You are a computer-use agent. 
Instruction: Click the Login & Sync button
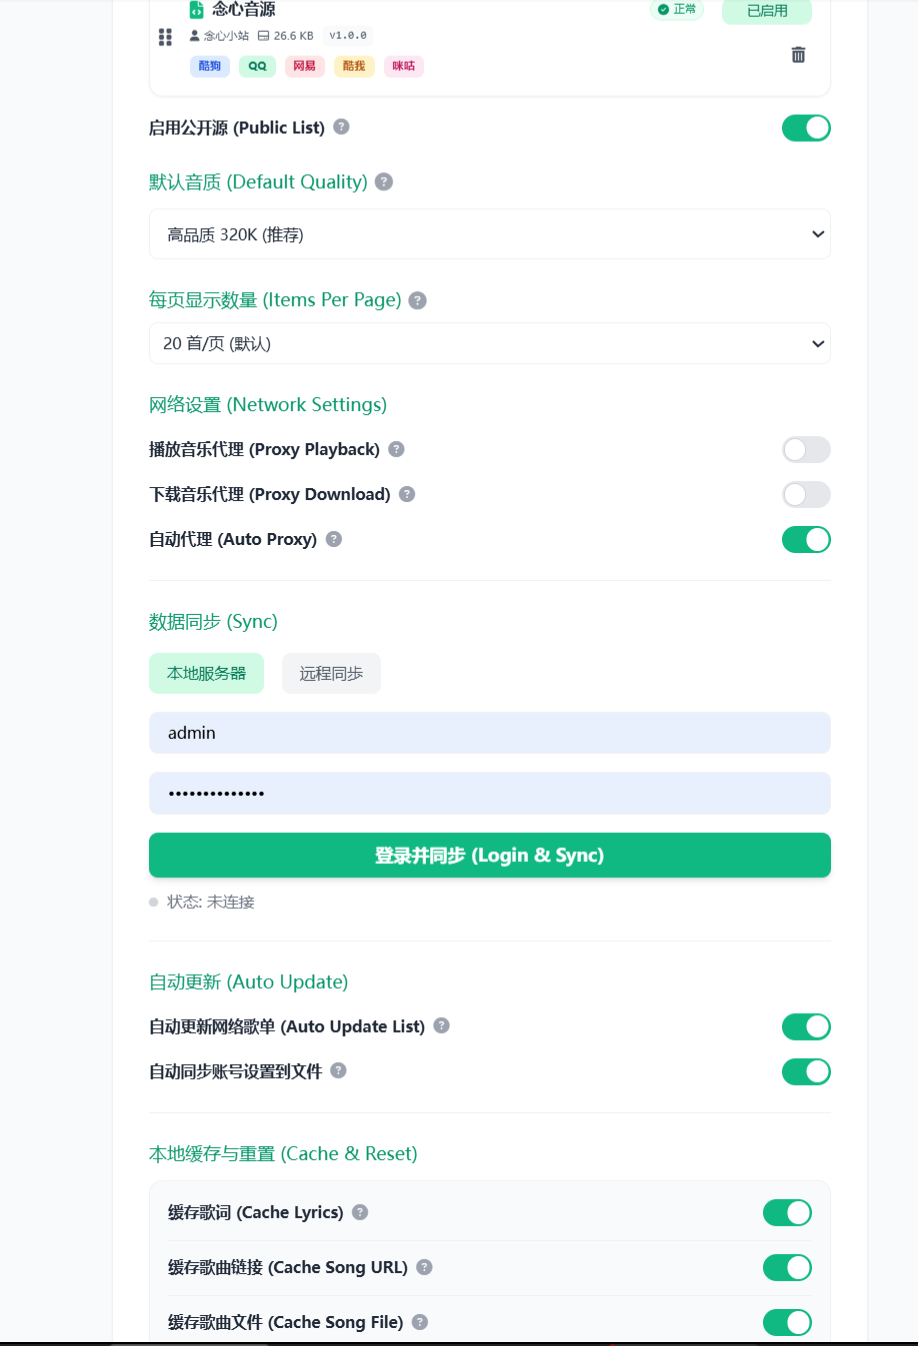pyautogui.click(x=490, y=855)
